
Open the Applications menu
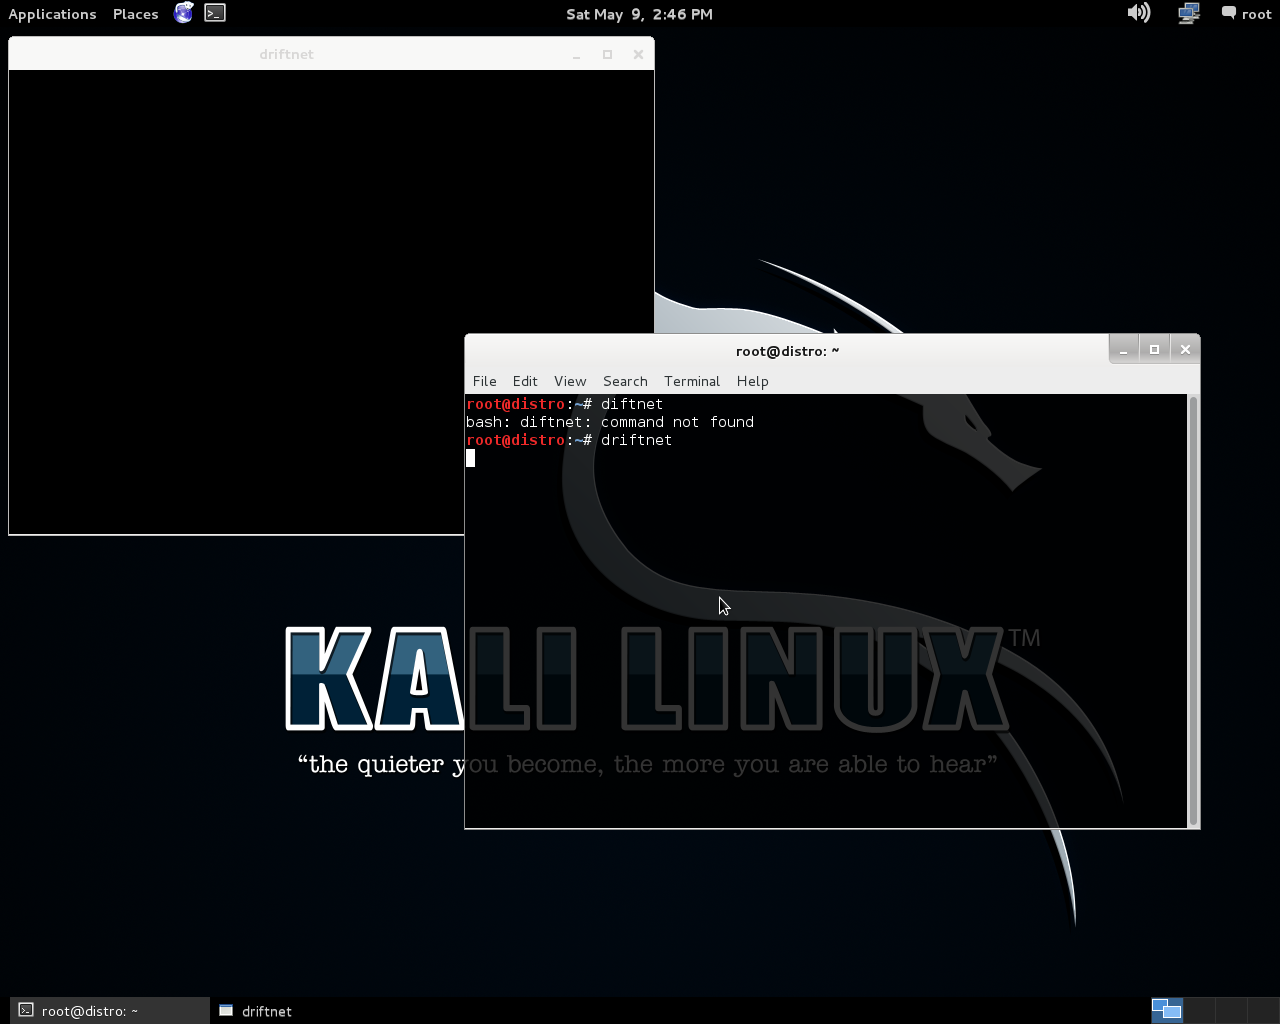pos(52,14)
